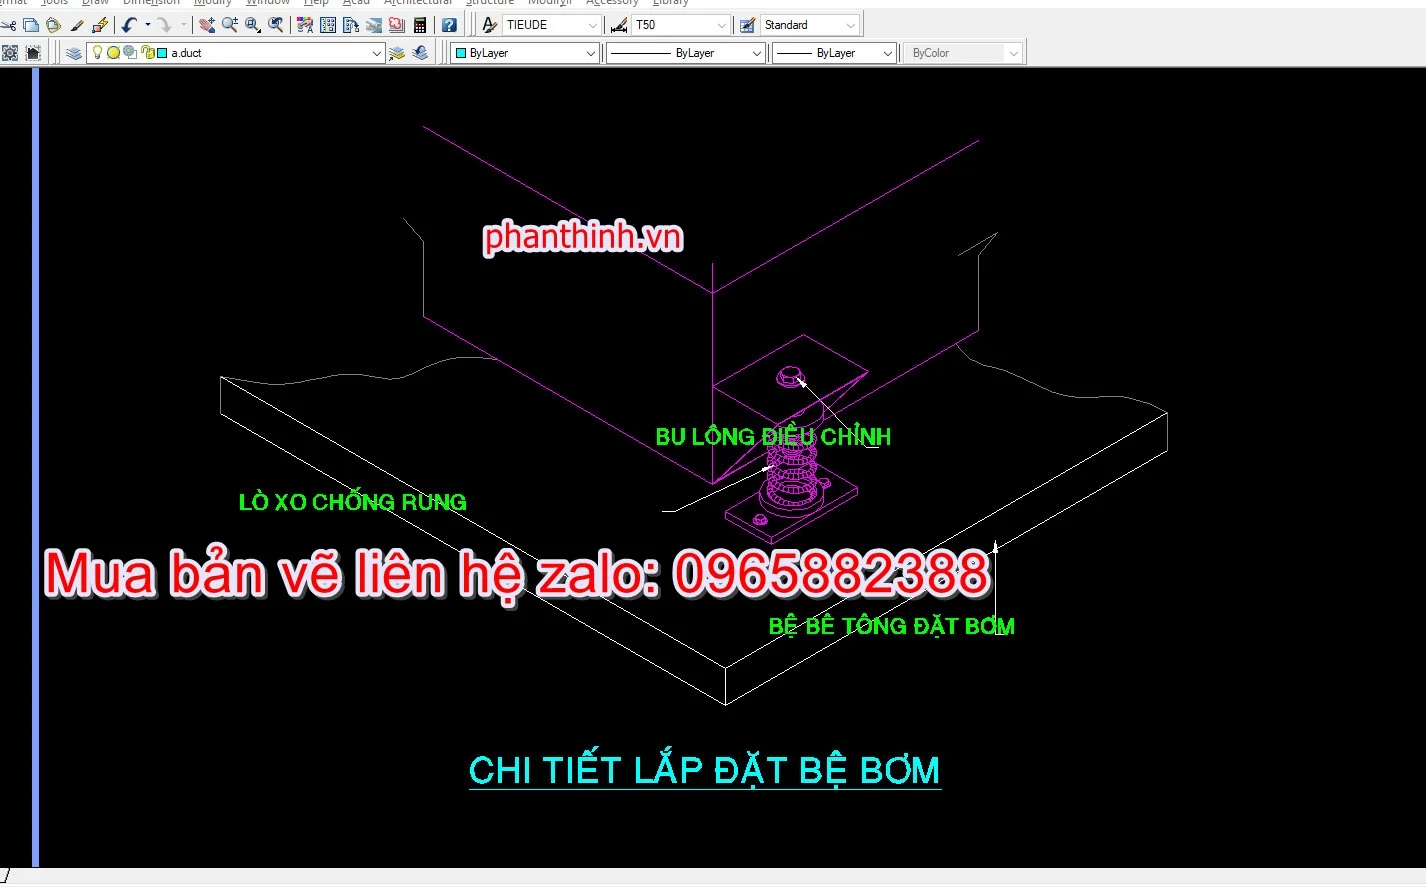Click the Paste clipboard icon
This screenshot has height=887, width=1426.
click(54, 25)
